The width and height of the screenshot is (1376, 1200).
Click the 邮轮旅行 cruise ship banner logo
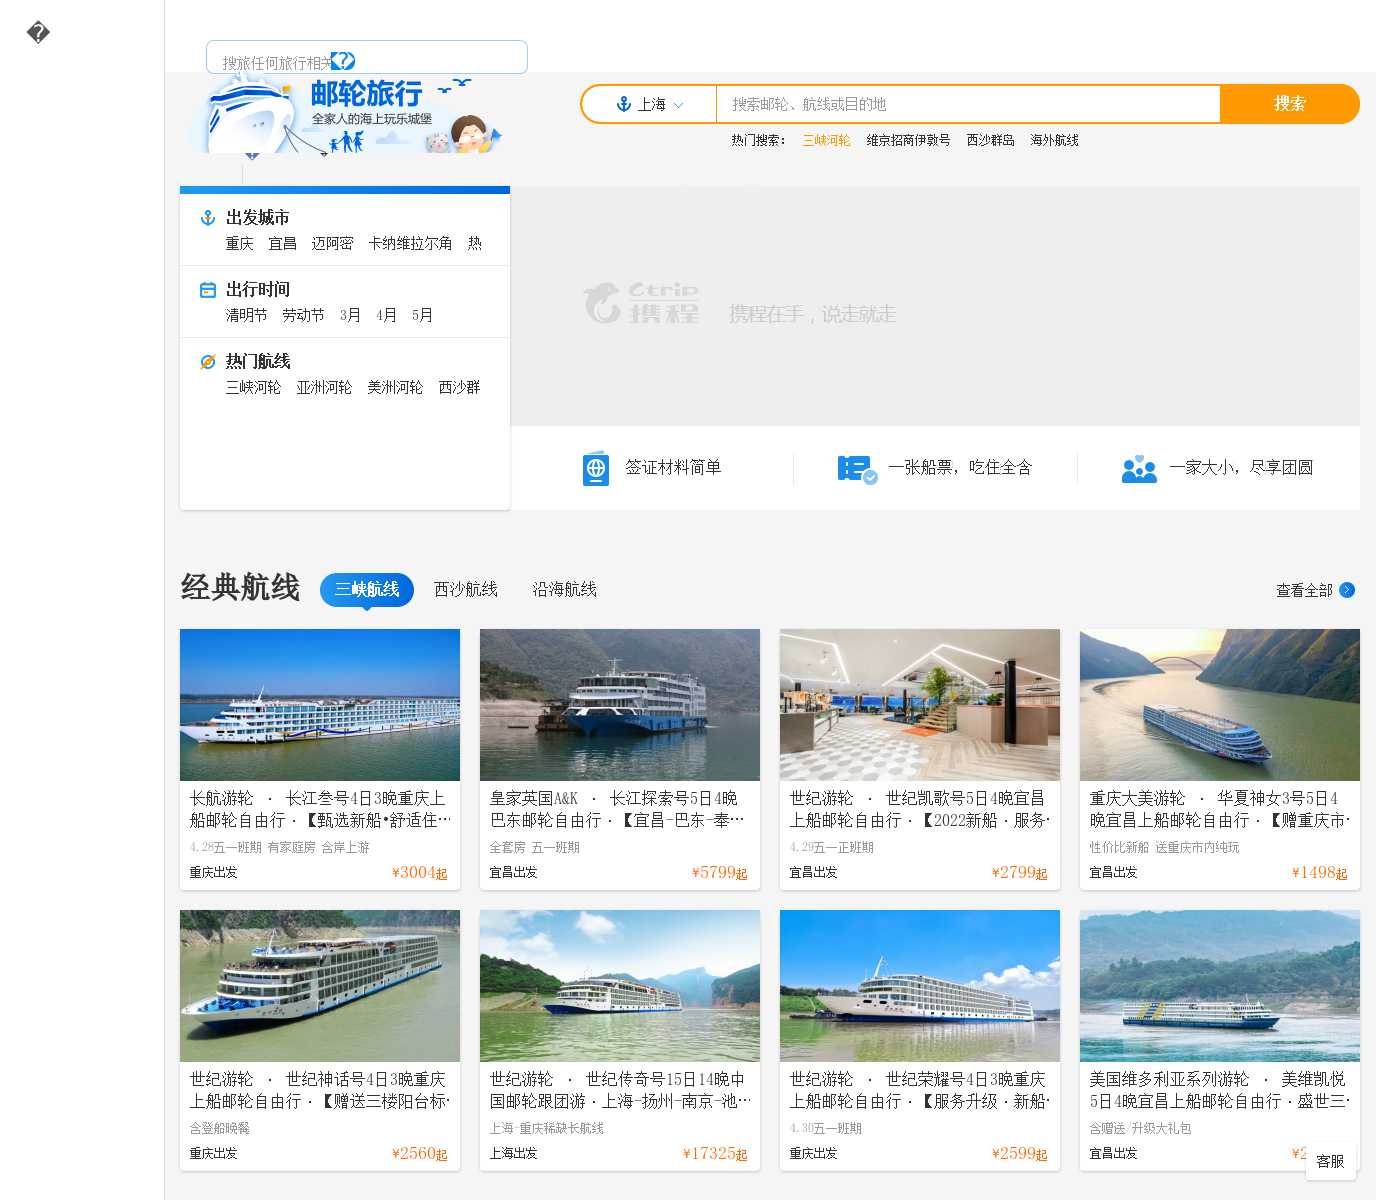345,116
